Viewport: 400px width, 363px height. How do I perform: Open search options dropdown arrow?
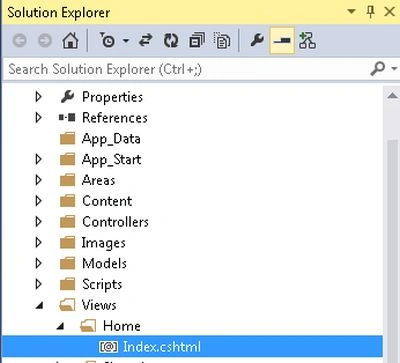[394, 69]
